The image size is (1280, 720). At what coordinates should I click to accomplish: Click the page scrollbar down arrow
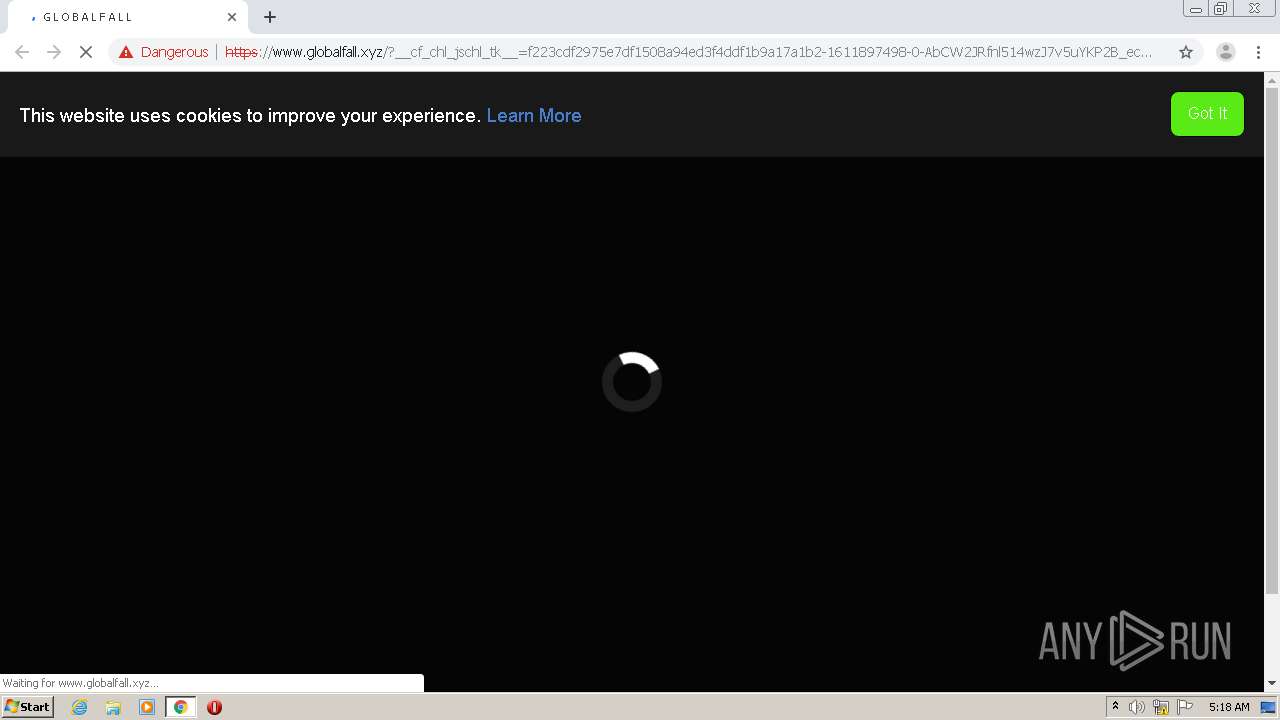1272,684
